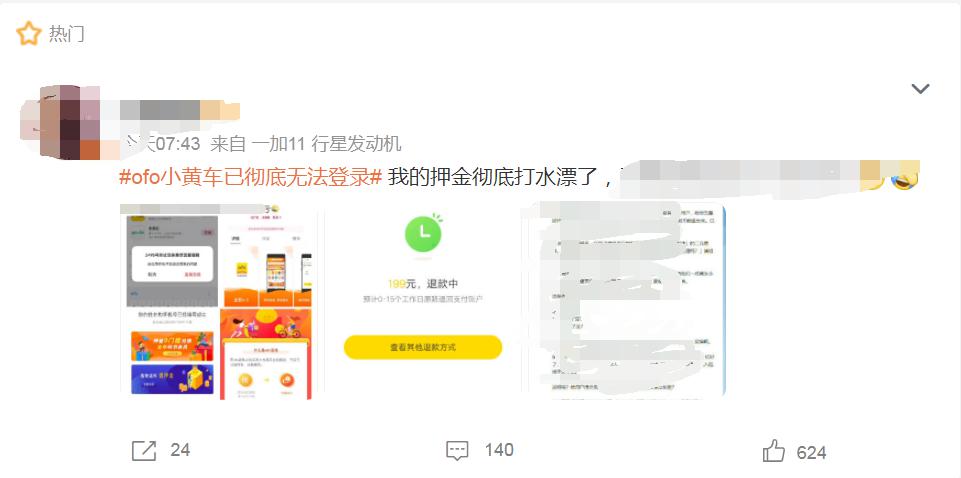This screenshot has width=961, height=478.
Task: Click the post timestamp 07:43
Action: pos(177,144)
